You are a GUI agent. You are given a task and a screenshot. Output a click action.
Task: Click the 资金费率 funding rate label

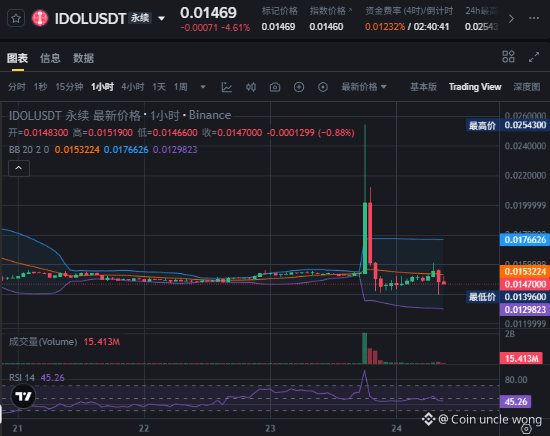409,11
